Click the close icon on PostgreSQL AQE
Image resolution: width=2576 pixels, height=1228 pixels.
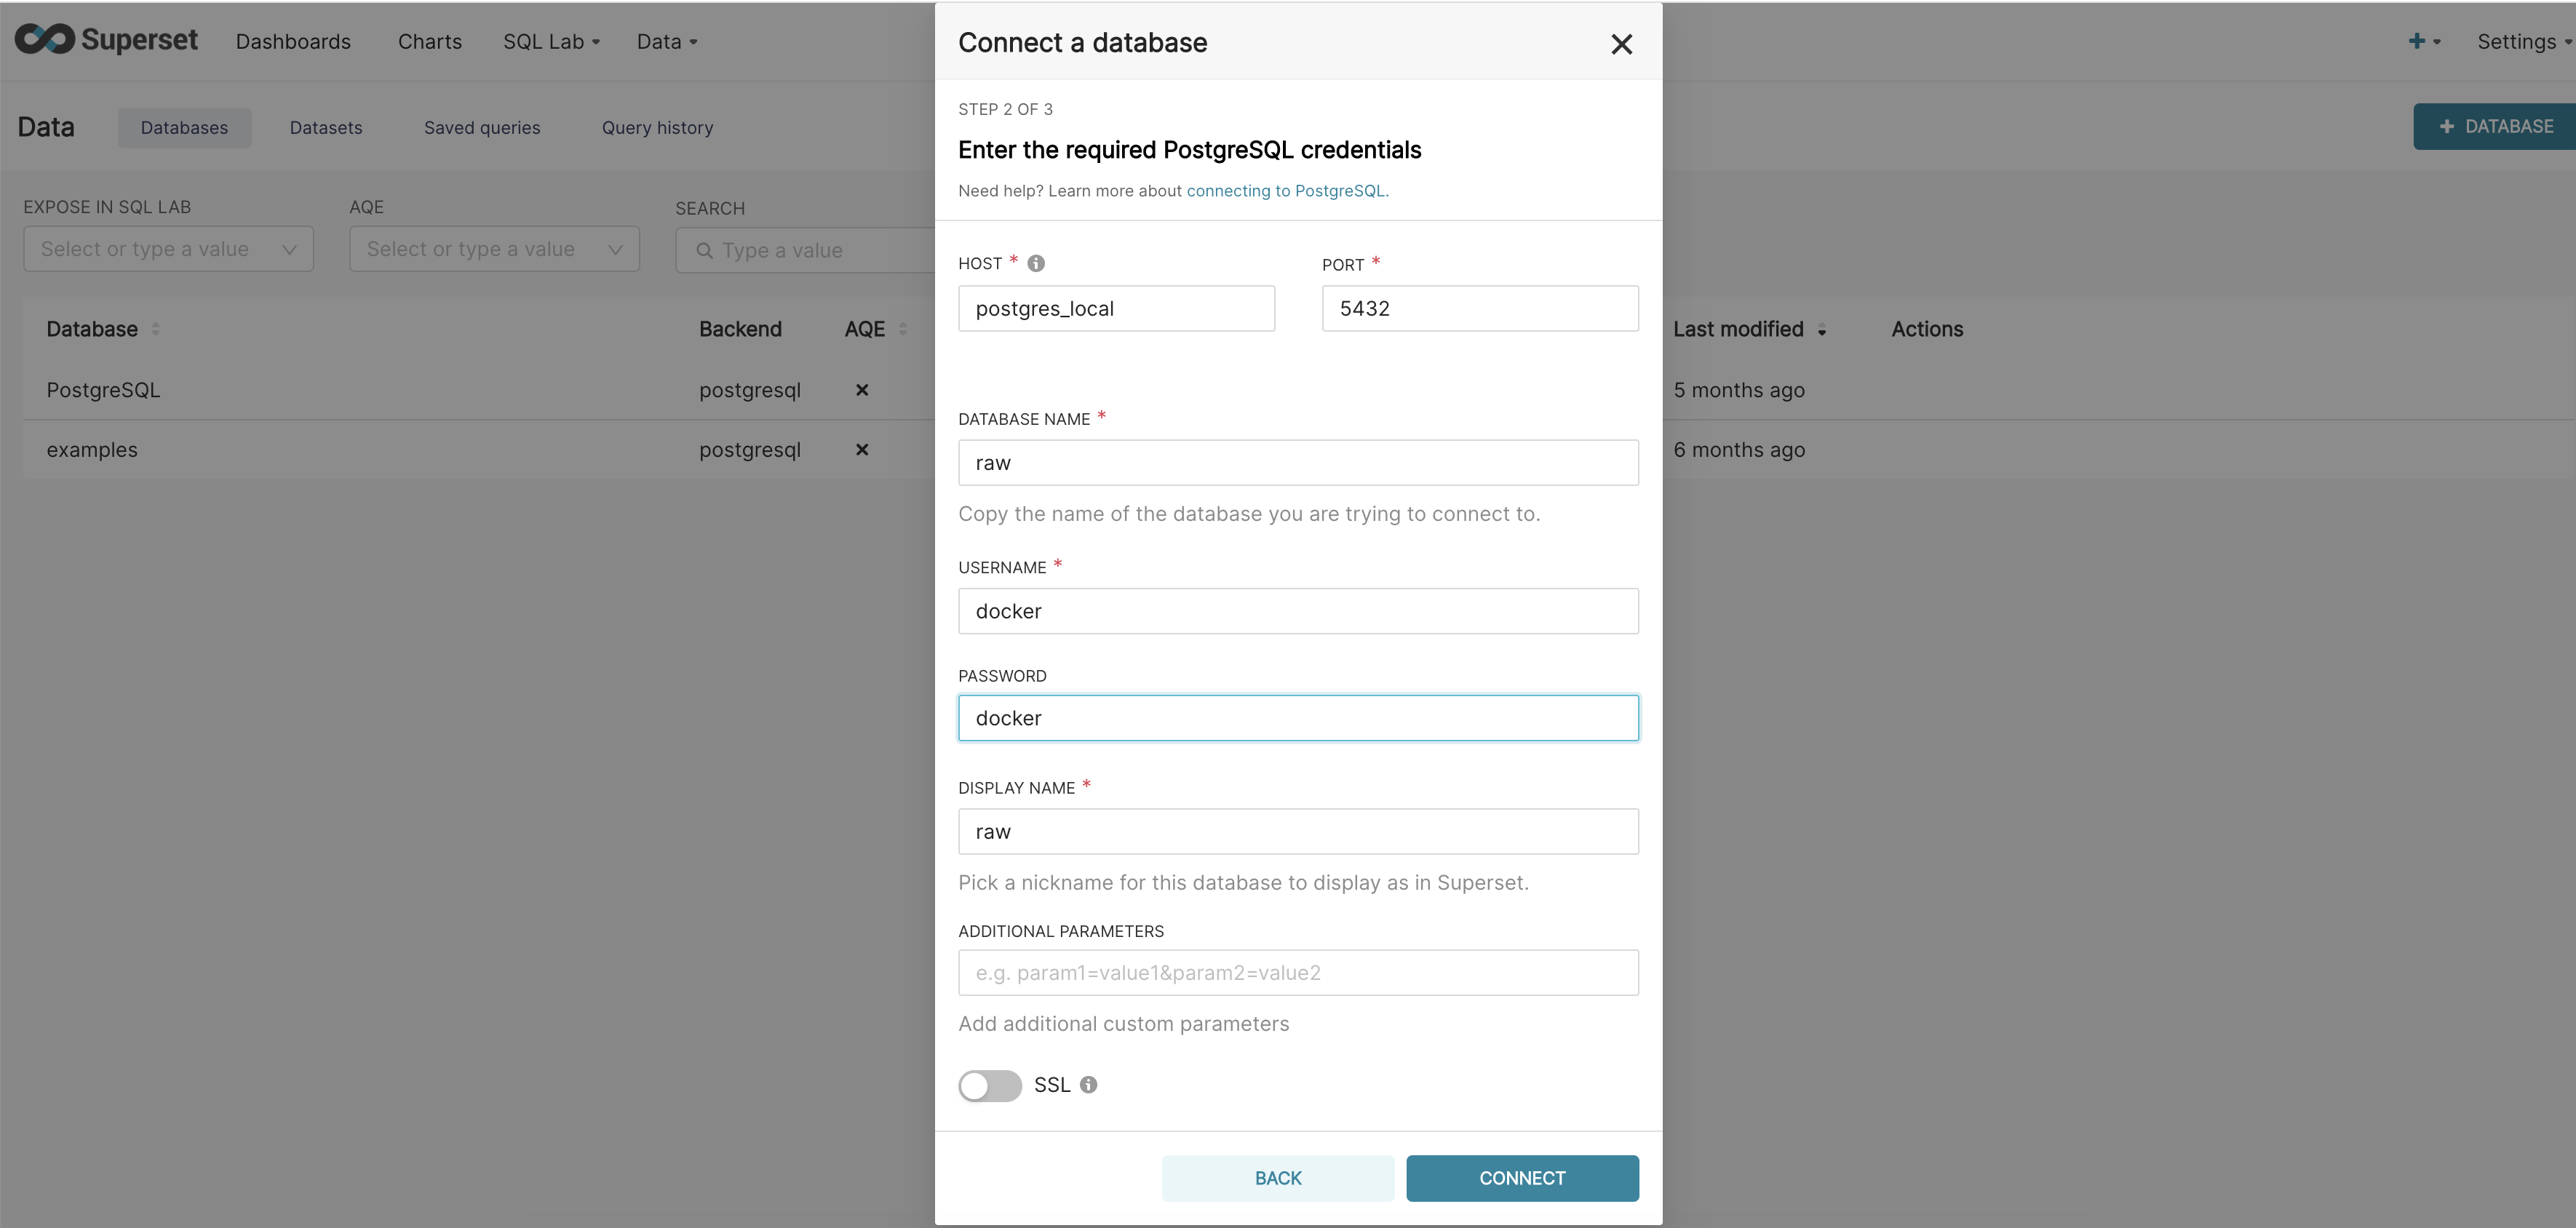tap(864, 389)
